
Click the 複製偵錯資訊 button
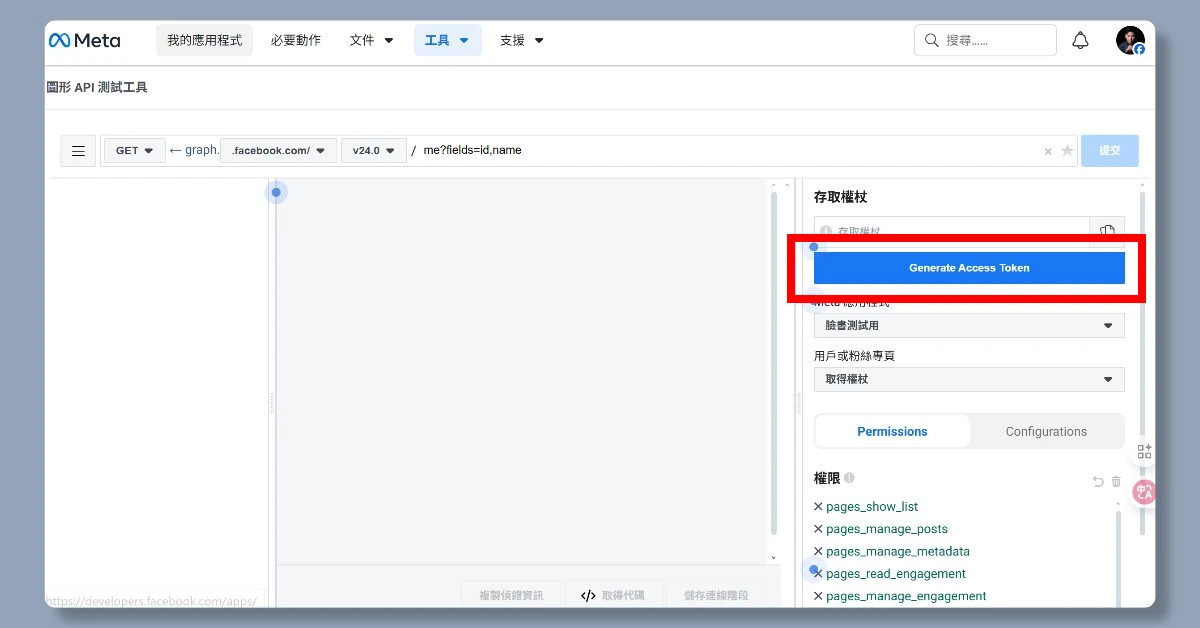[511, 595]
